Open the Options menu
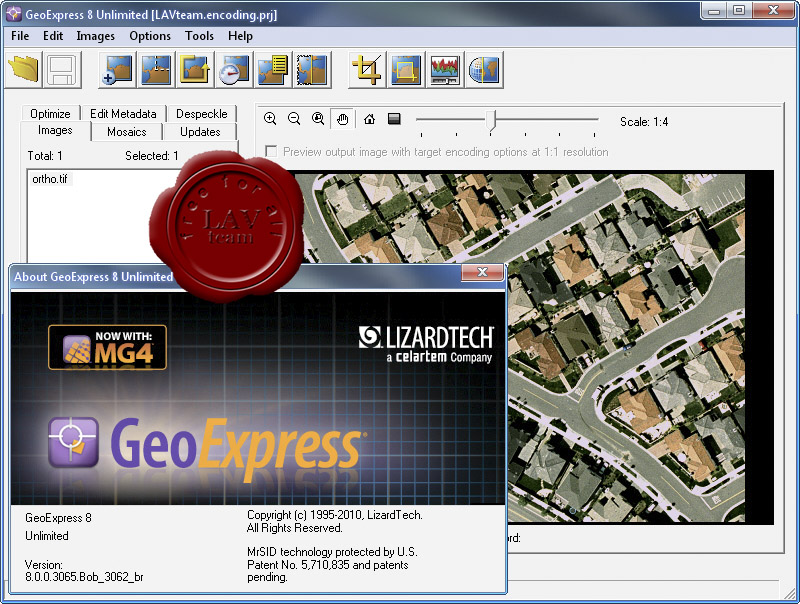This screenshot has height=604, width=800. pos(150,36)
